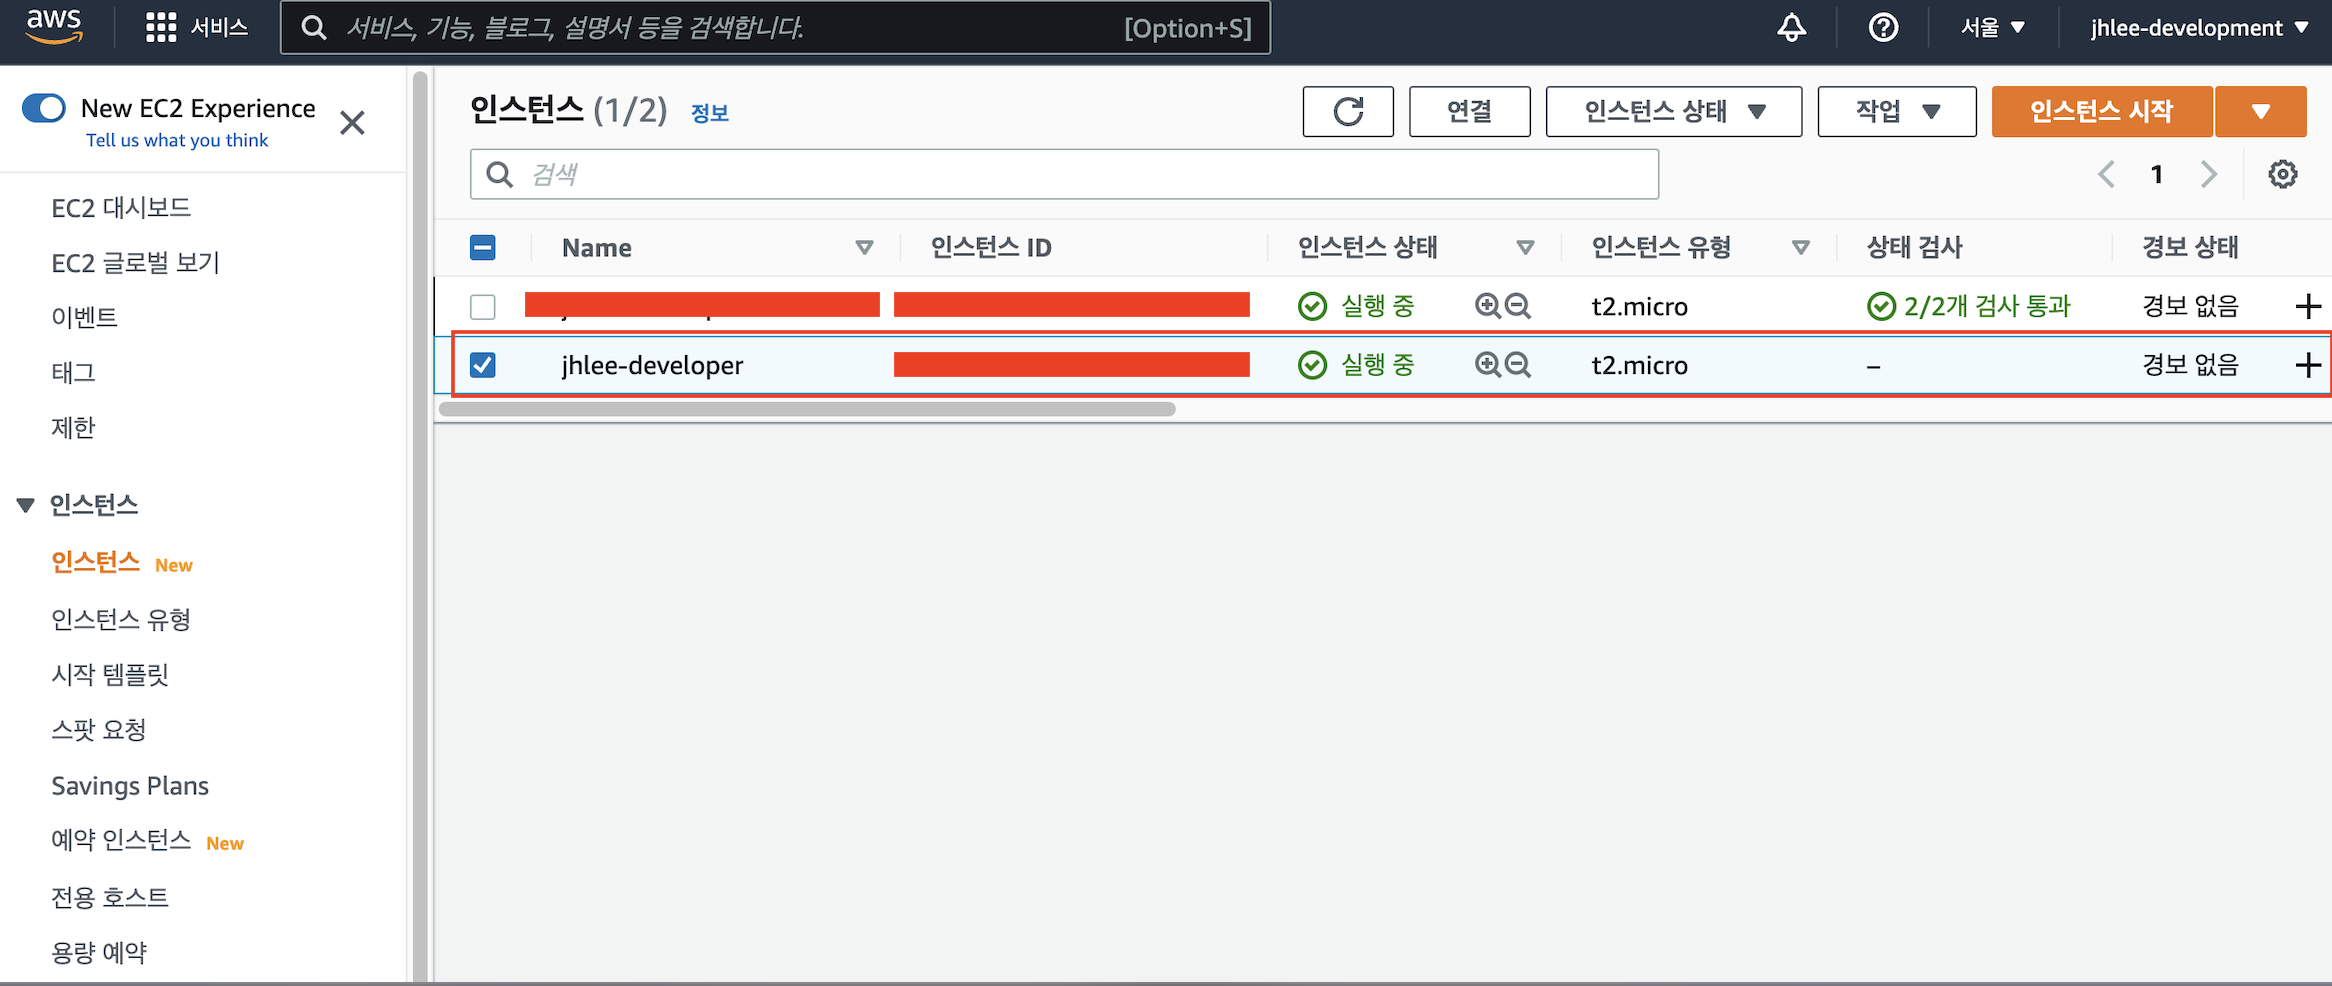
Task: Zoom-in filter icon in jhlee-developer row
Action: click(1487, 365)
